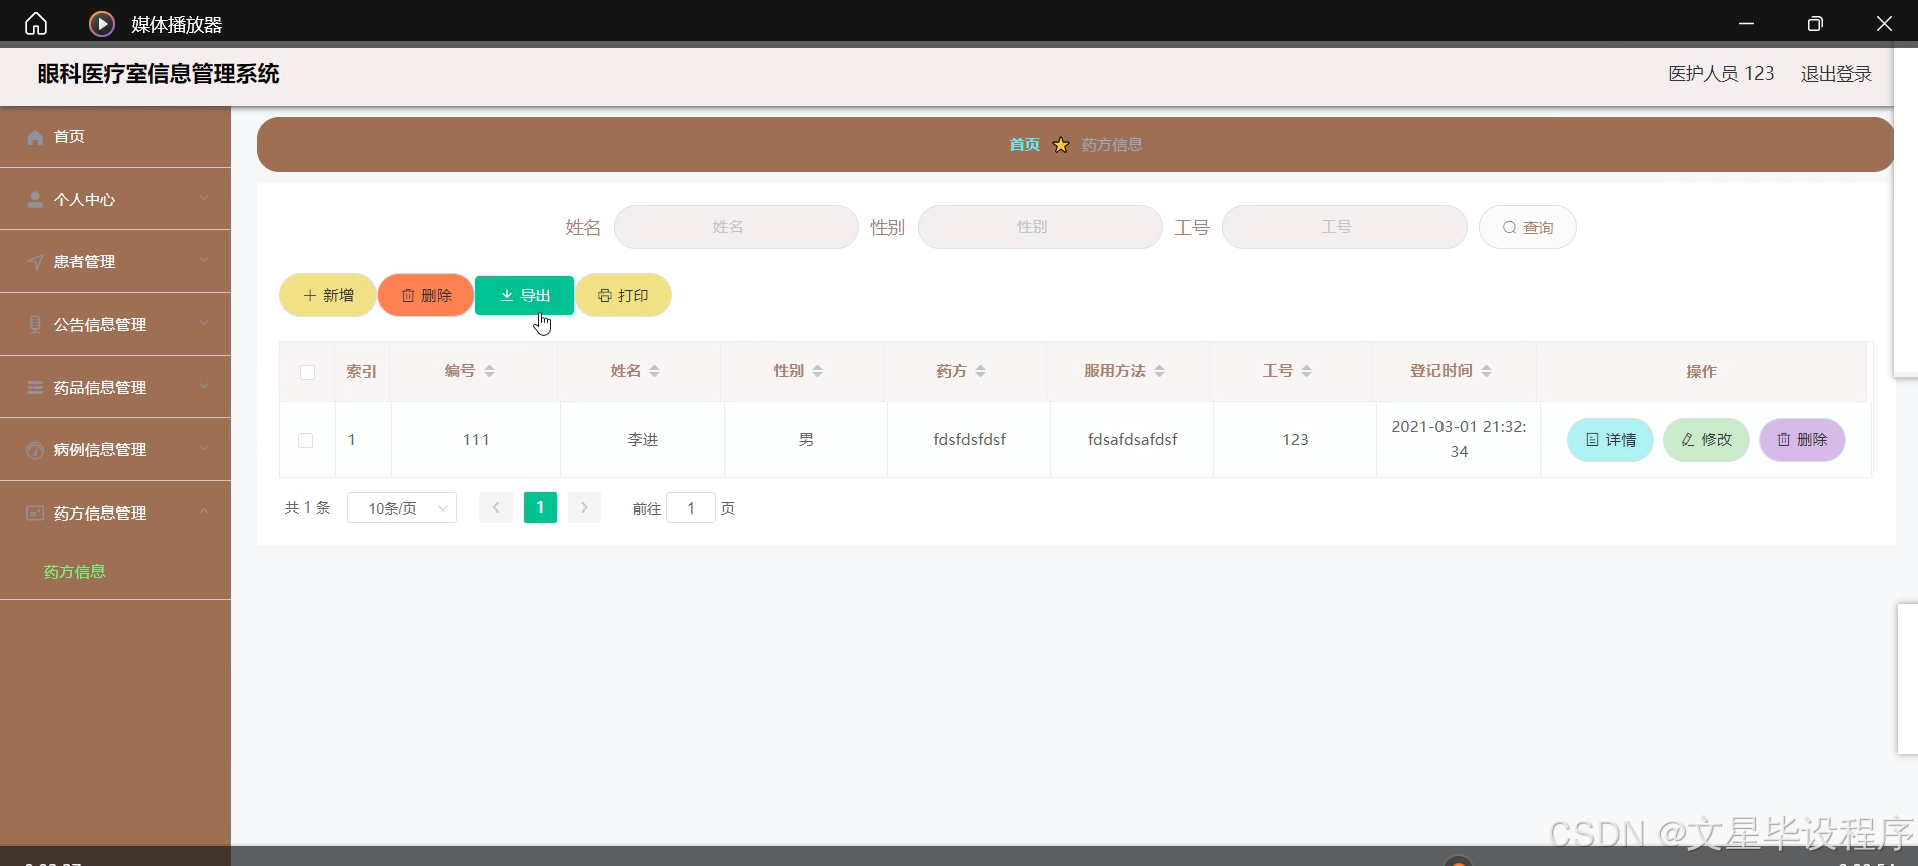Click 医护人员 123 user label

click(1721, 74)
